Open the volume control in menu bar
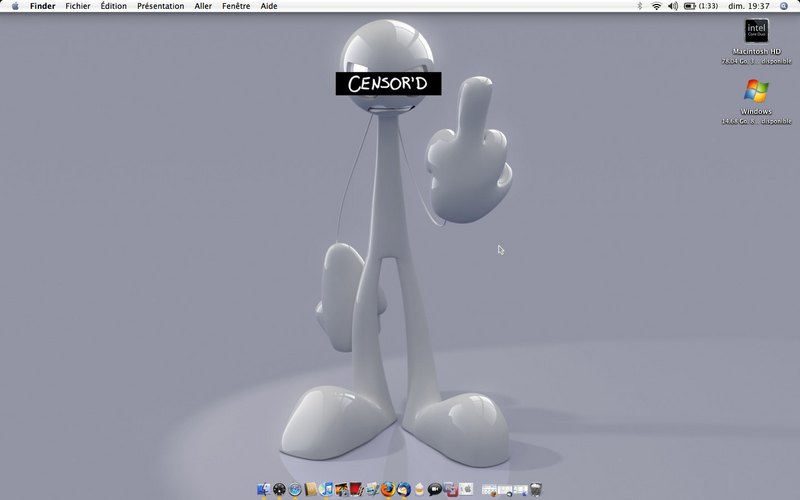Viewport: 800px width, 500px height. pyautogui.click(x=673, y=6)
